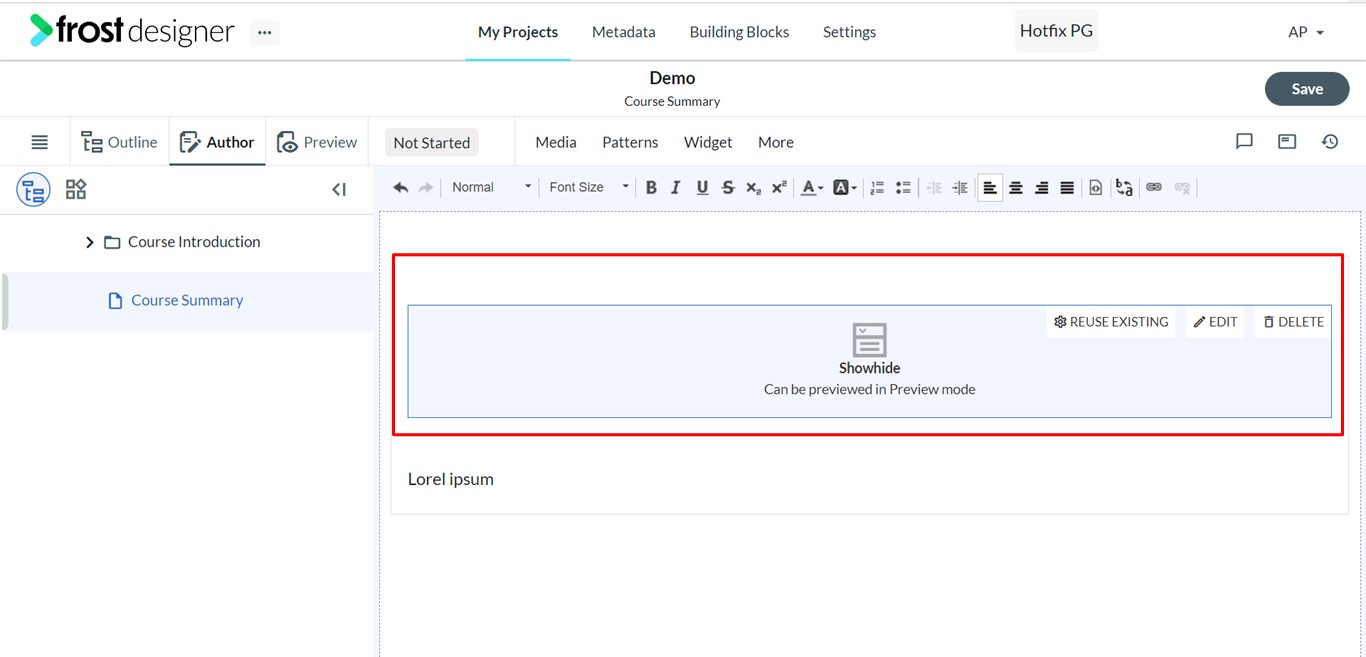The image size is (1366, 657).
Task: Open the Font Size dropdown
Action: tap(588, 187)
